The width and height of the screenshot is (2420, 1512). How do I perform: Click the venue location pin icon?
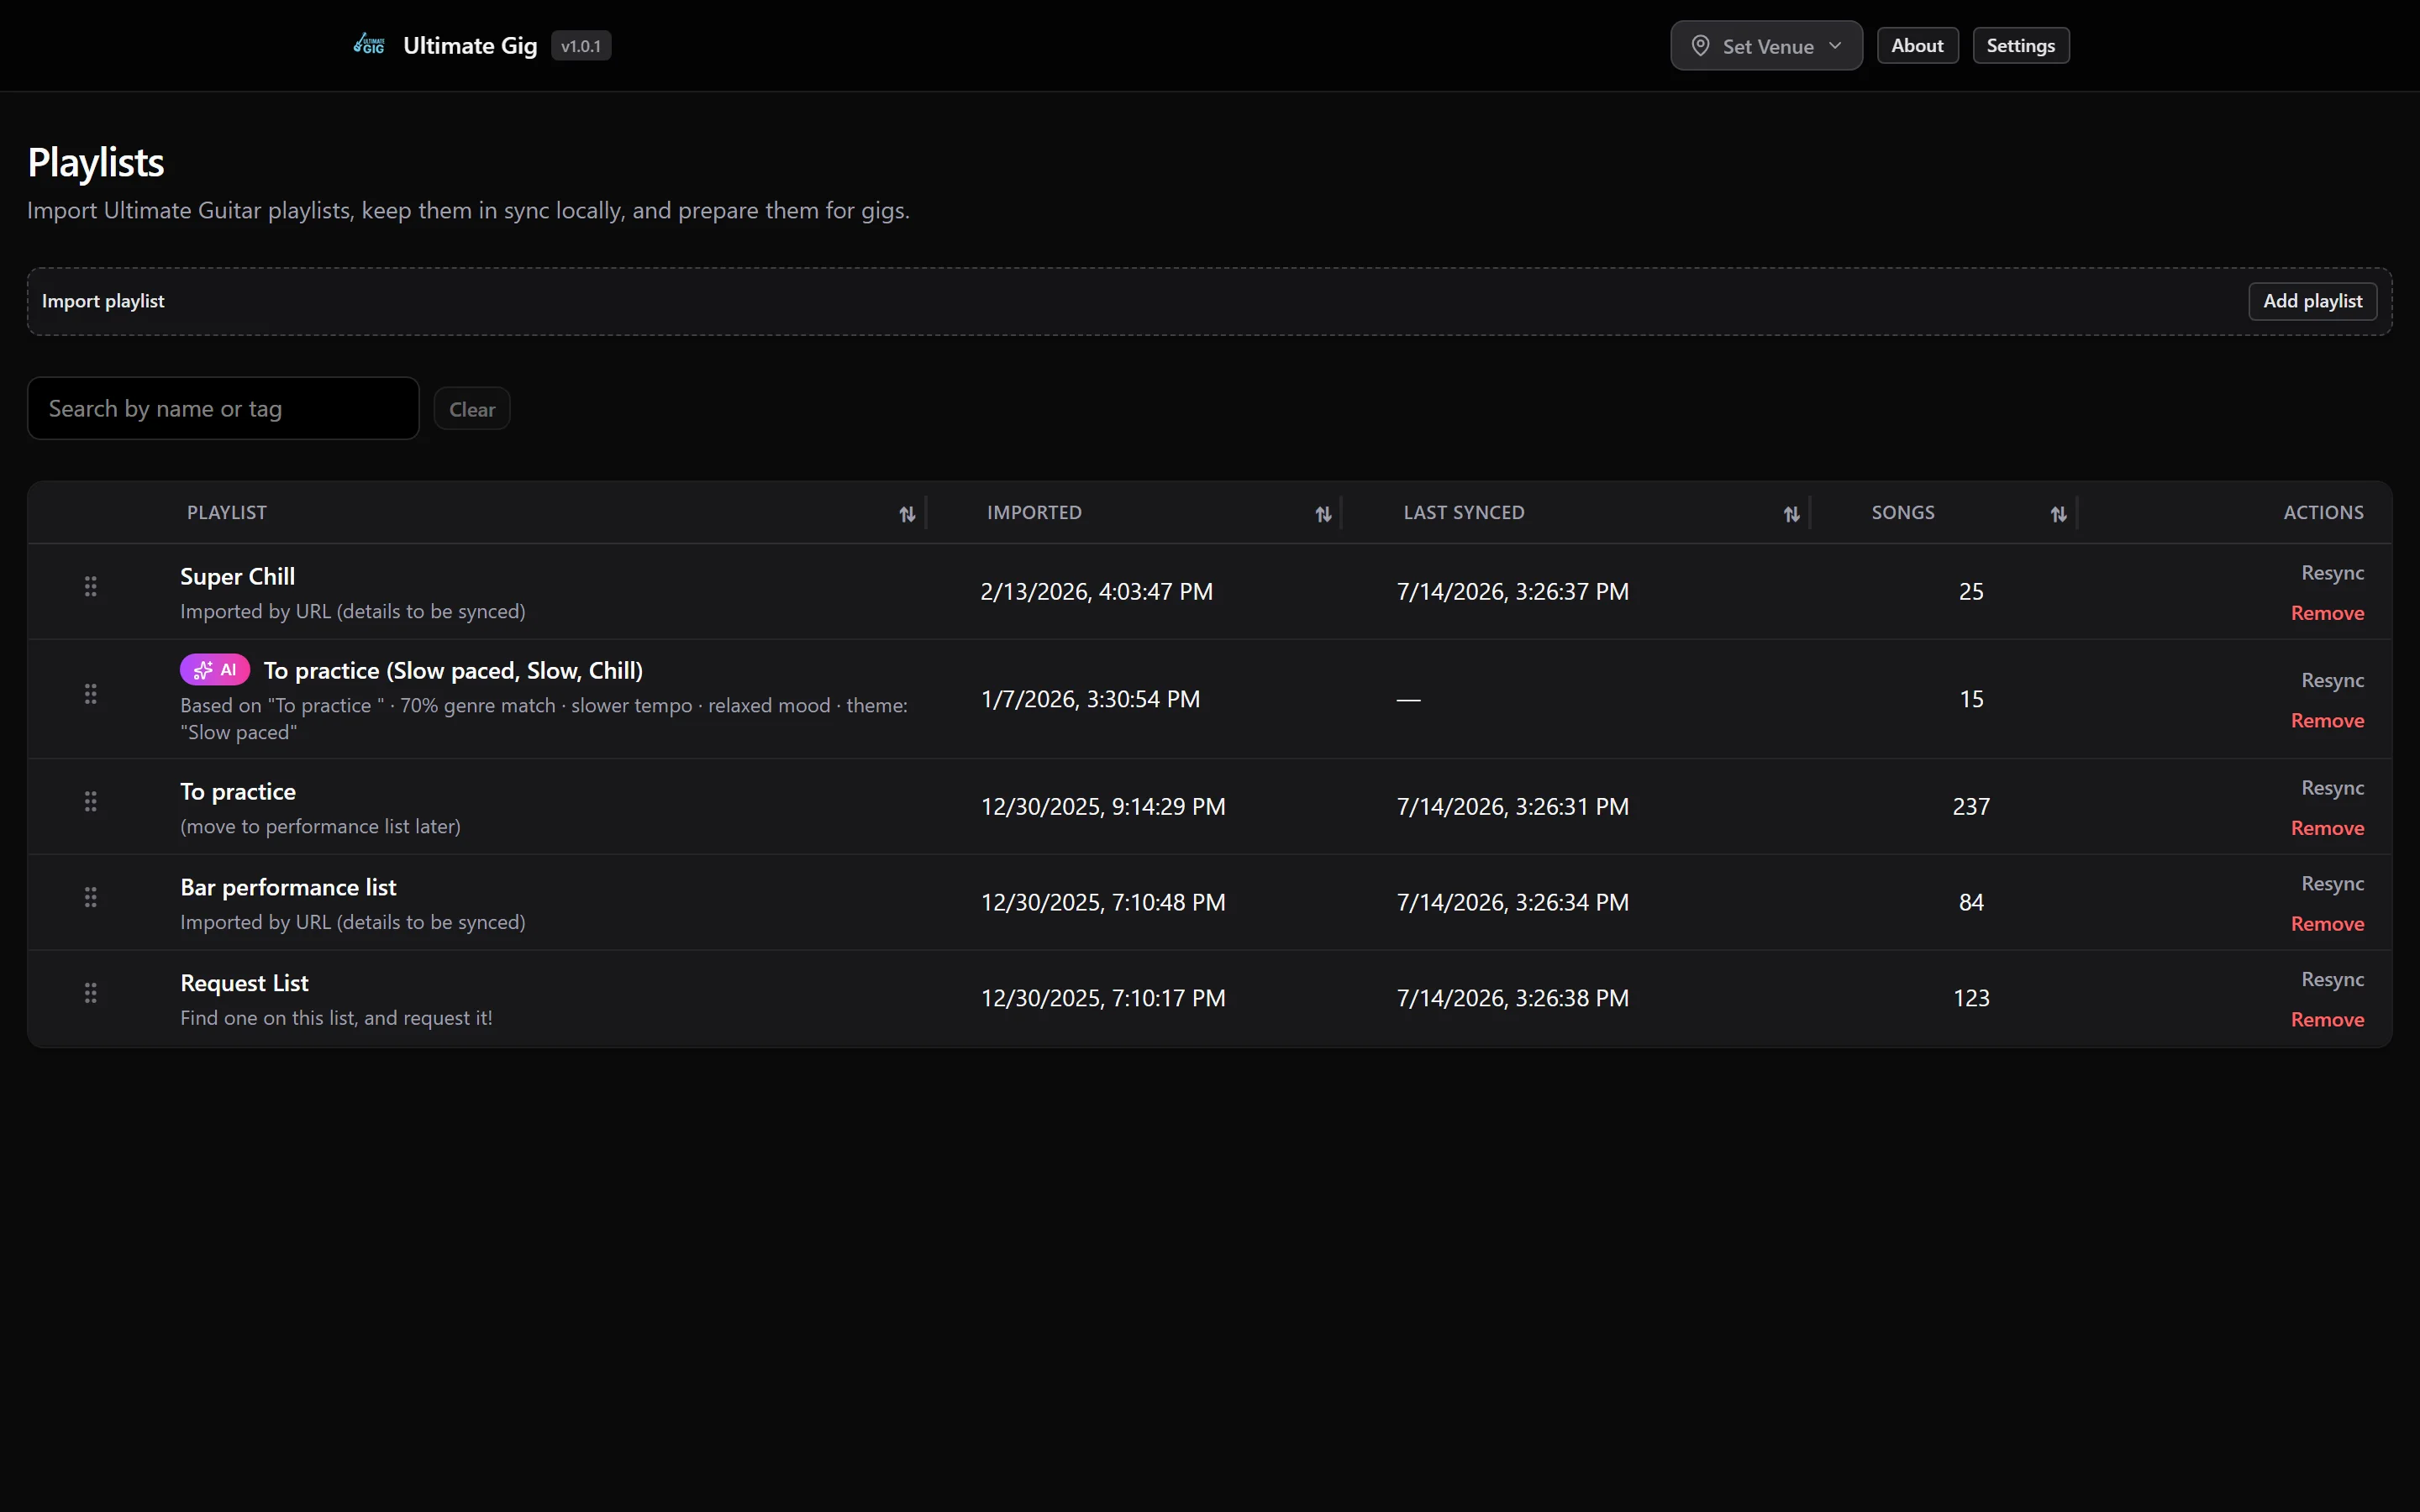tap(1700, 46)
